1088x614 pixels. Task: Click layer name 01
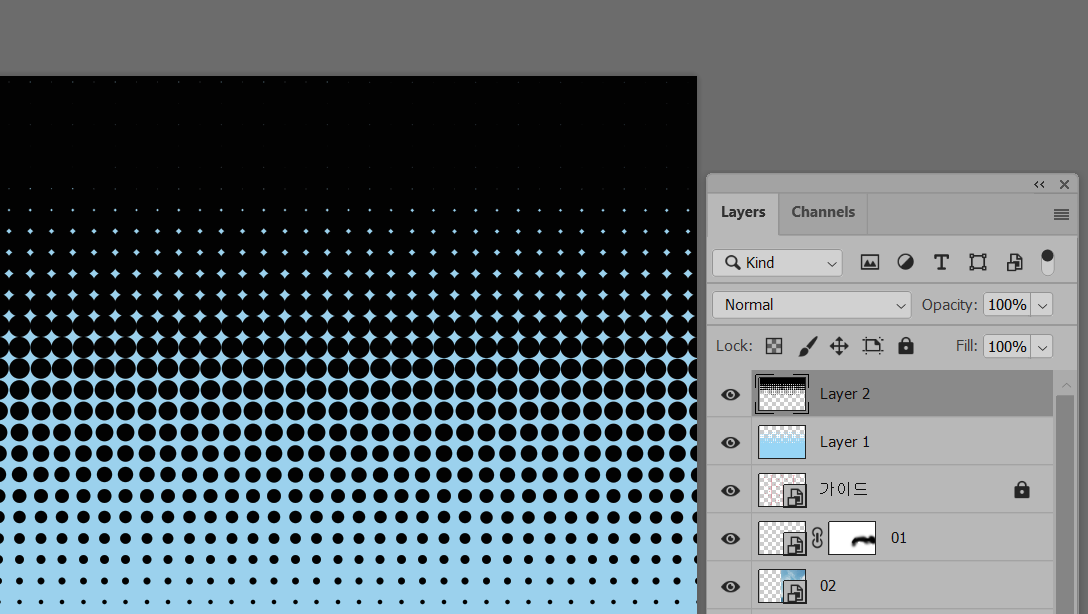[899, 538]
